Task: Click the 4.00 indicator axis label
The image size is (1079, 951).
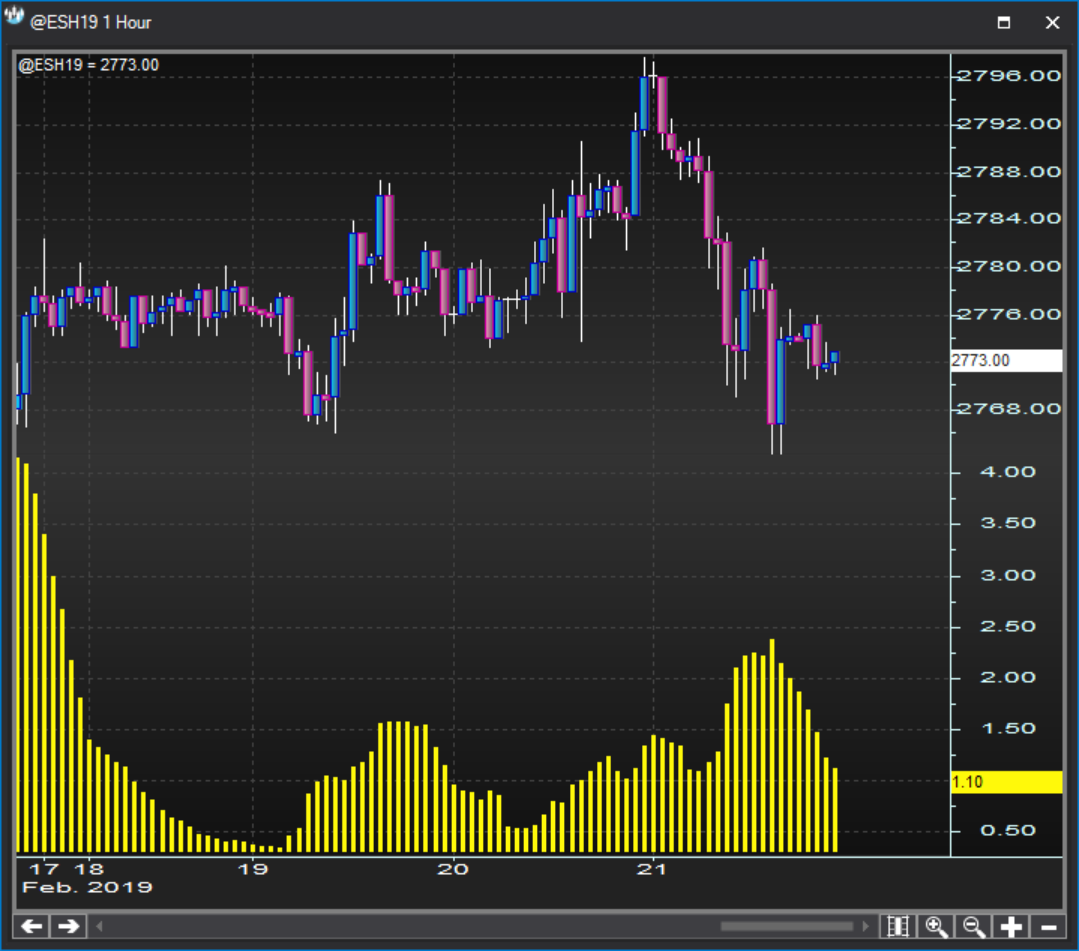Action: 1007,472
